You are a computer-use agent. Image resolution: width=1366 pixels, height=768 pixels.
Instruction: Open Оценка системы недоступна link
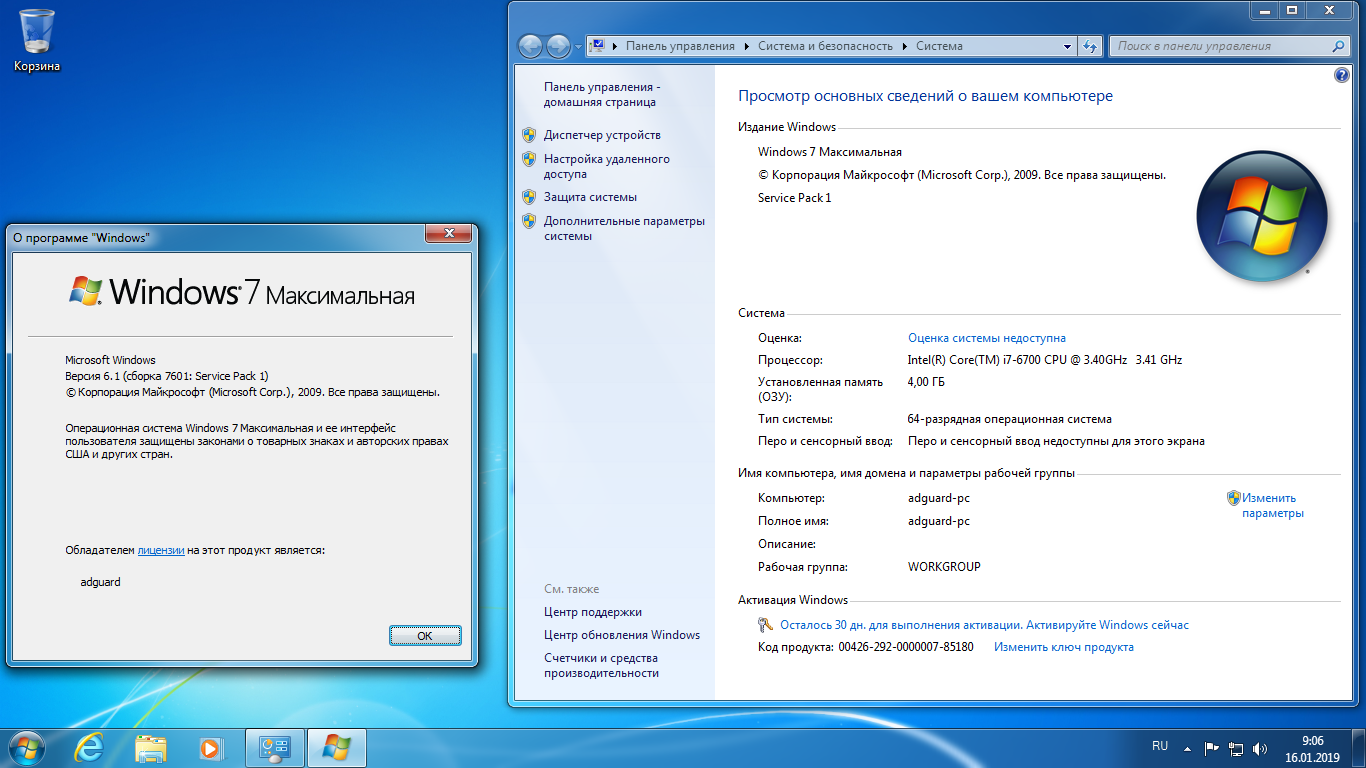click(987, 338)
